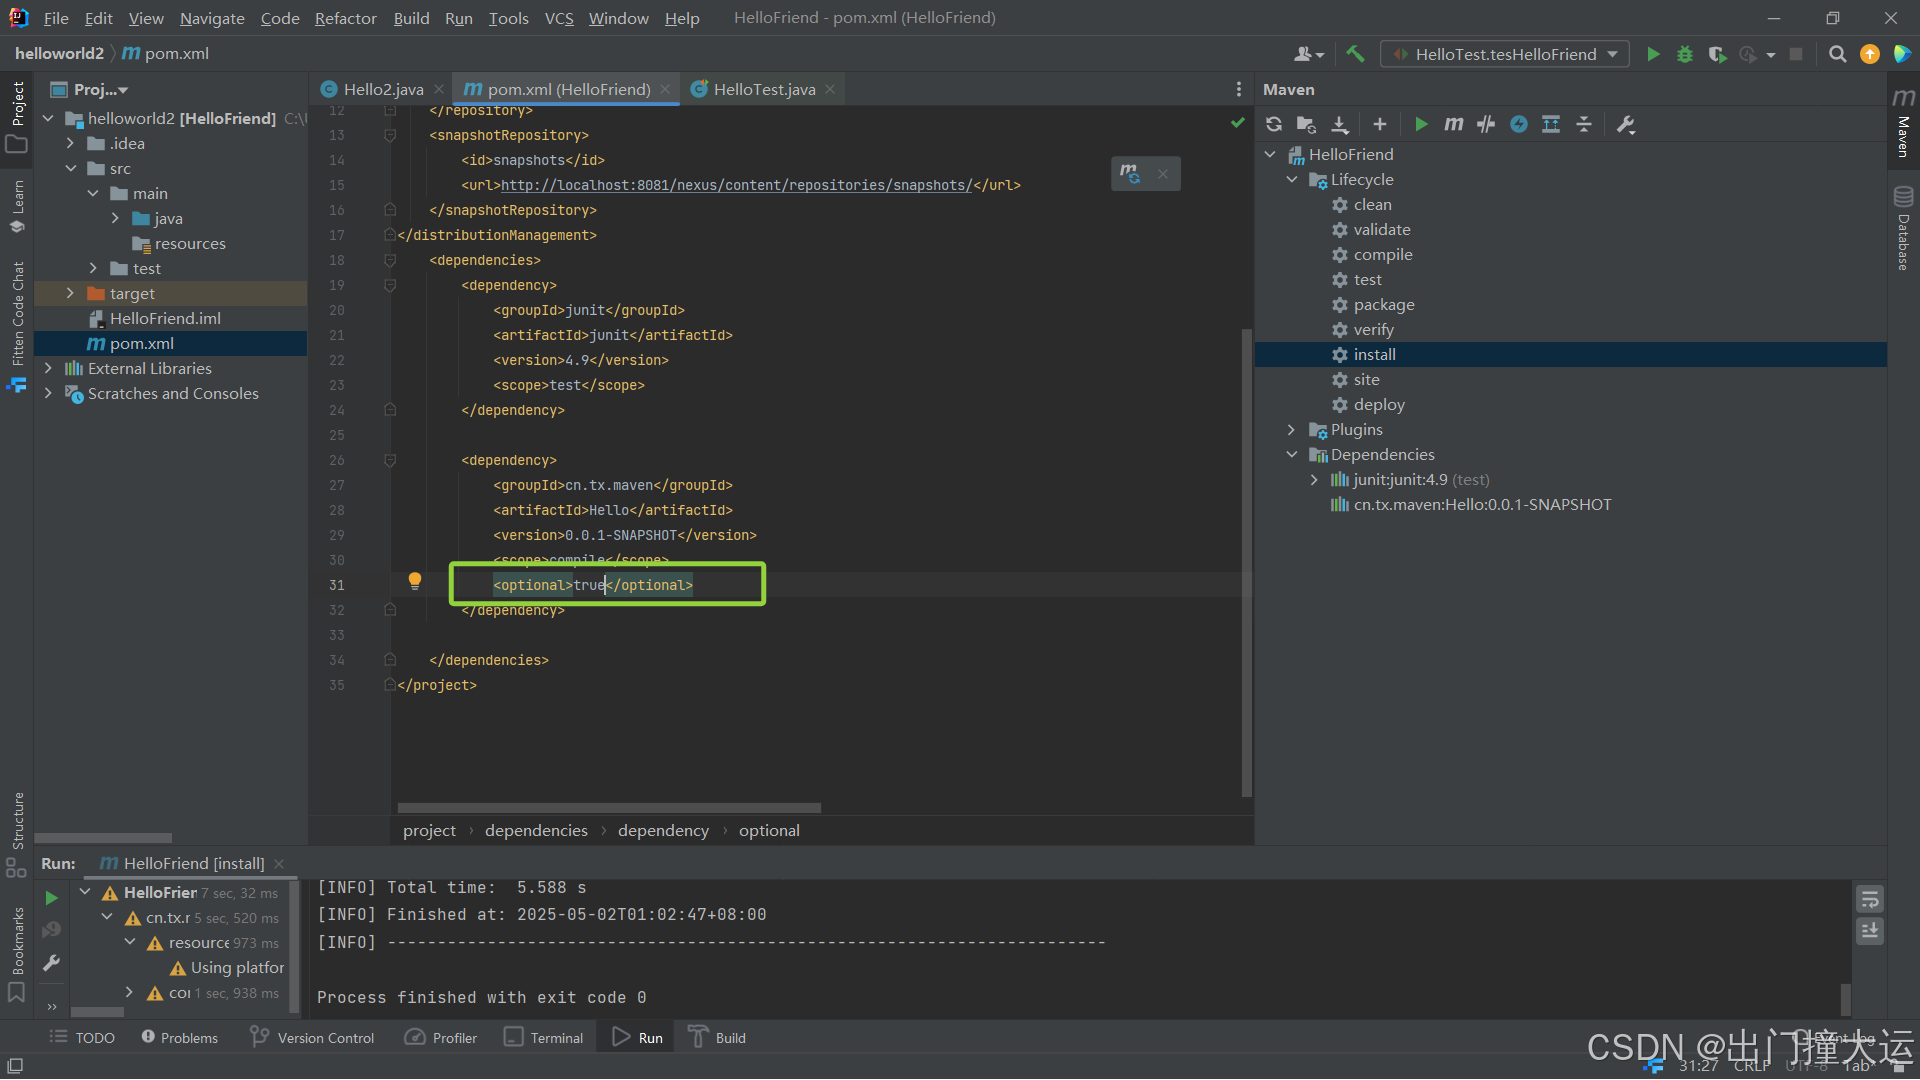Viewport: 1920px width, 1080px height.
Task: Expand the target folder
Action: [x=70, y=293]
